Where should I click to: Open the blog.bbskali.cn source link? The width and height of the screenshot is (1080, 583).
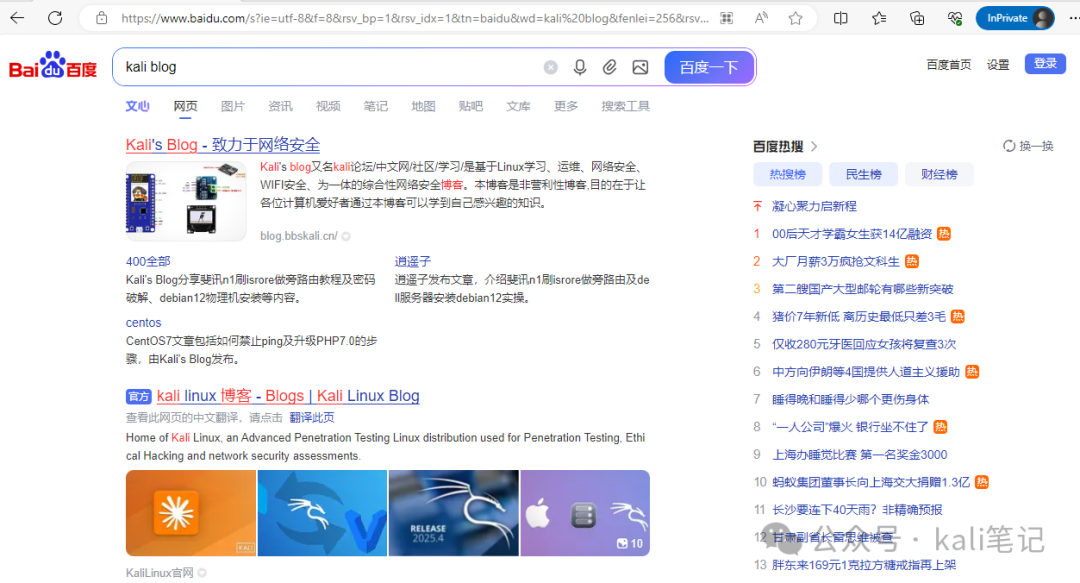tap(299, 236)
